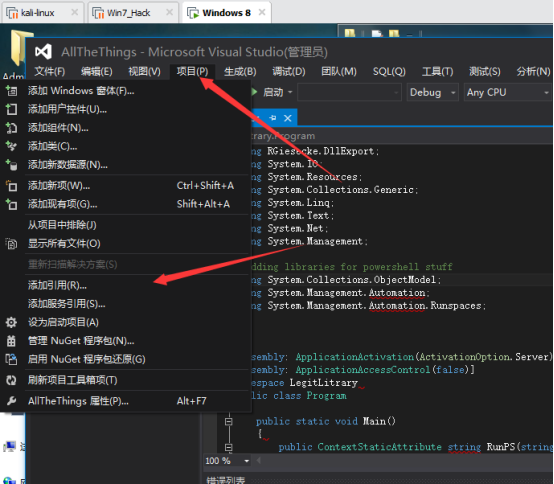This screenshot has height=484, width=554.
Task: Click the Add Component menu icon
Action: coord(11,128)
